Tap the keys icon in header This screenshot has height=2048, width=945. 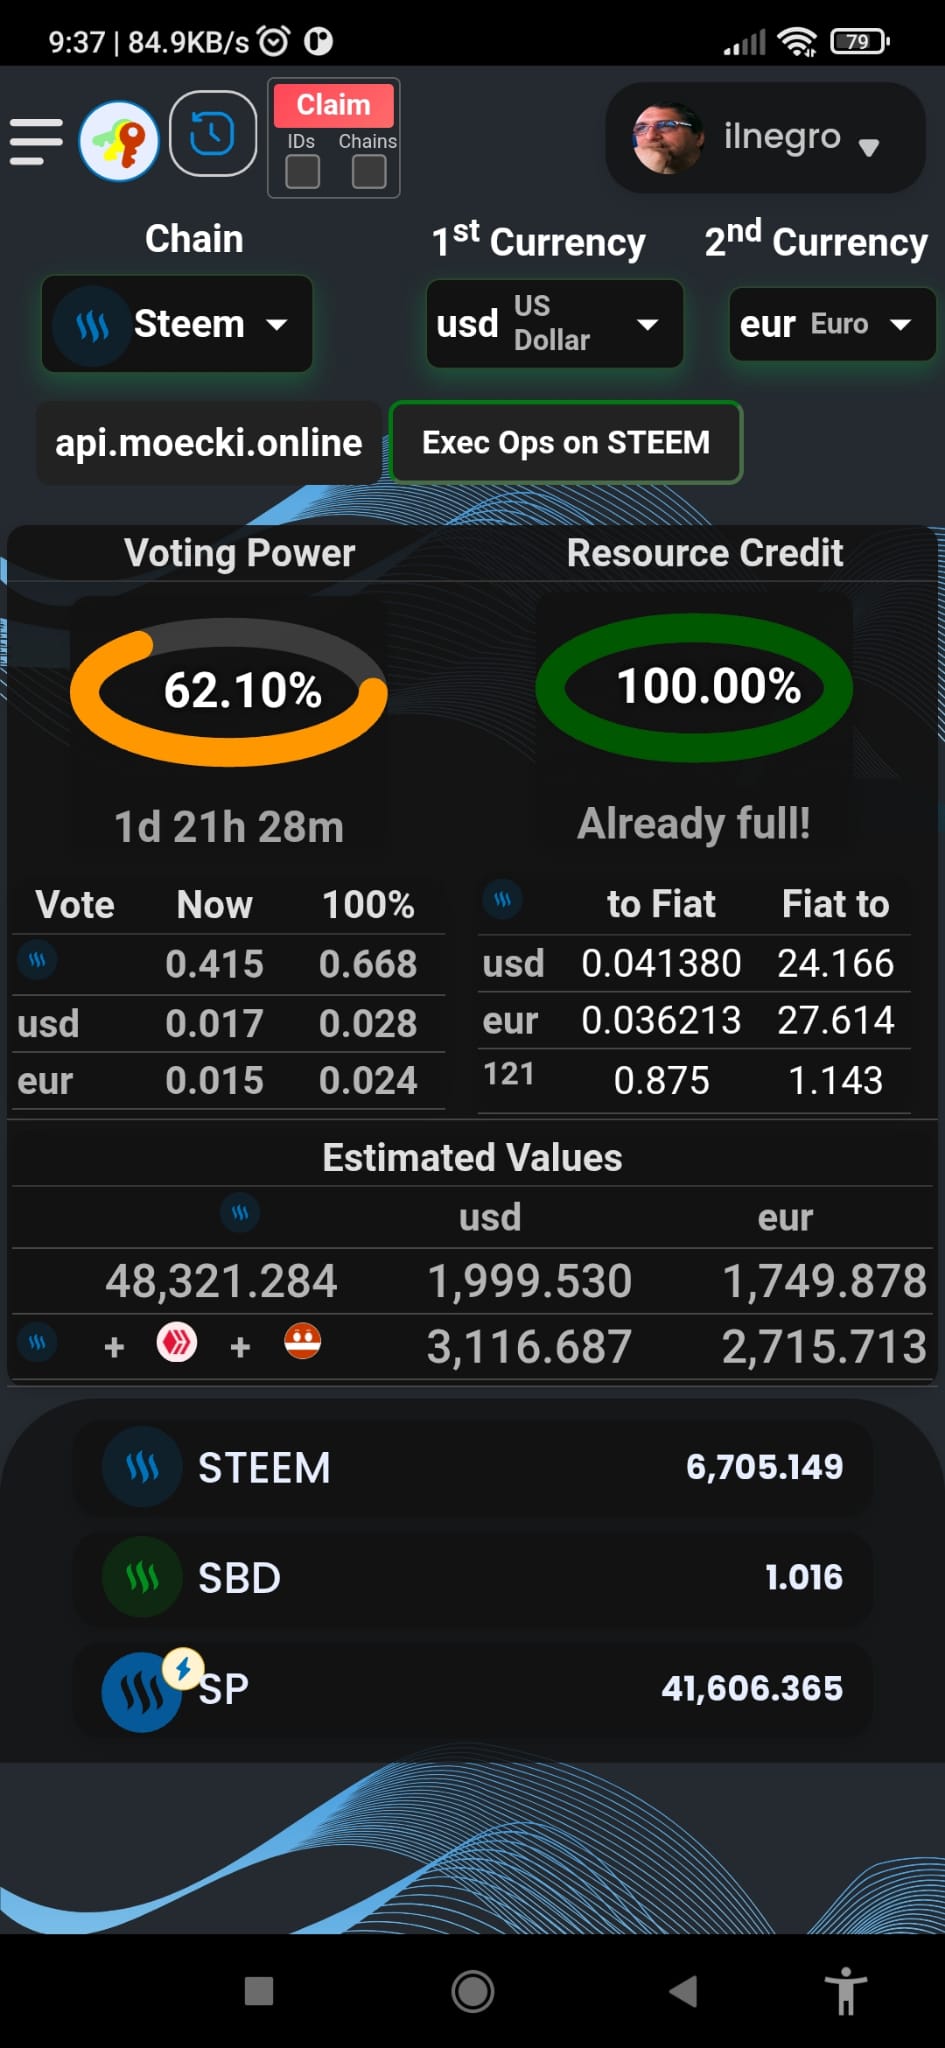click(119, 141)
